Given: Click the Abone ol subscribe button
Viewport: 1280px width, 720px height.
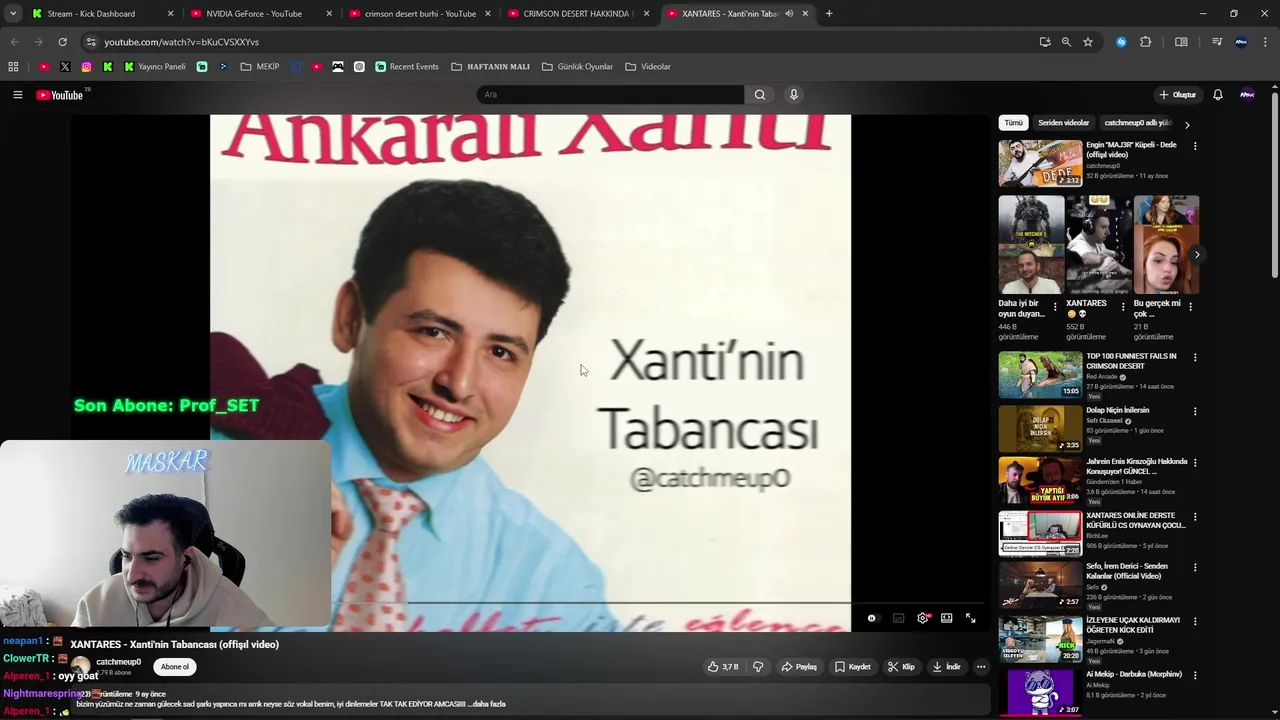Looking at the screenshot, I should [x=175, y=667].
